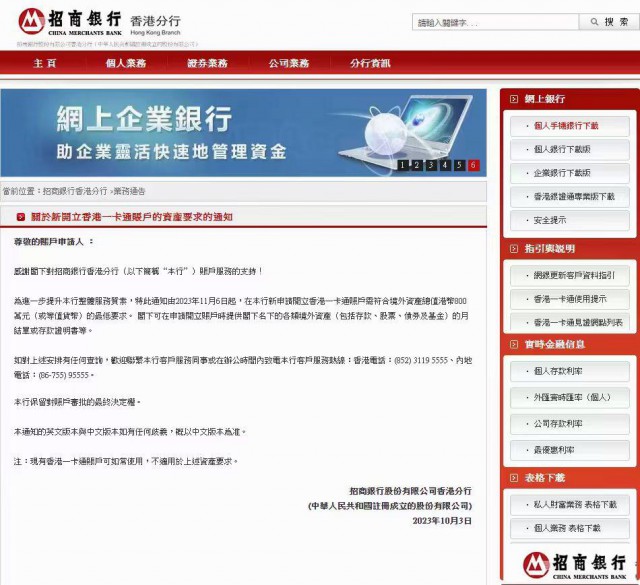Click the 網上銀行 section arrow icon
This screenshot has width=640, height=585.
514,99
